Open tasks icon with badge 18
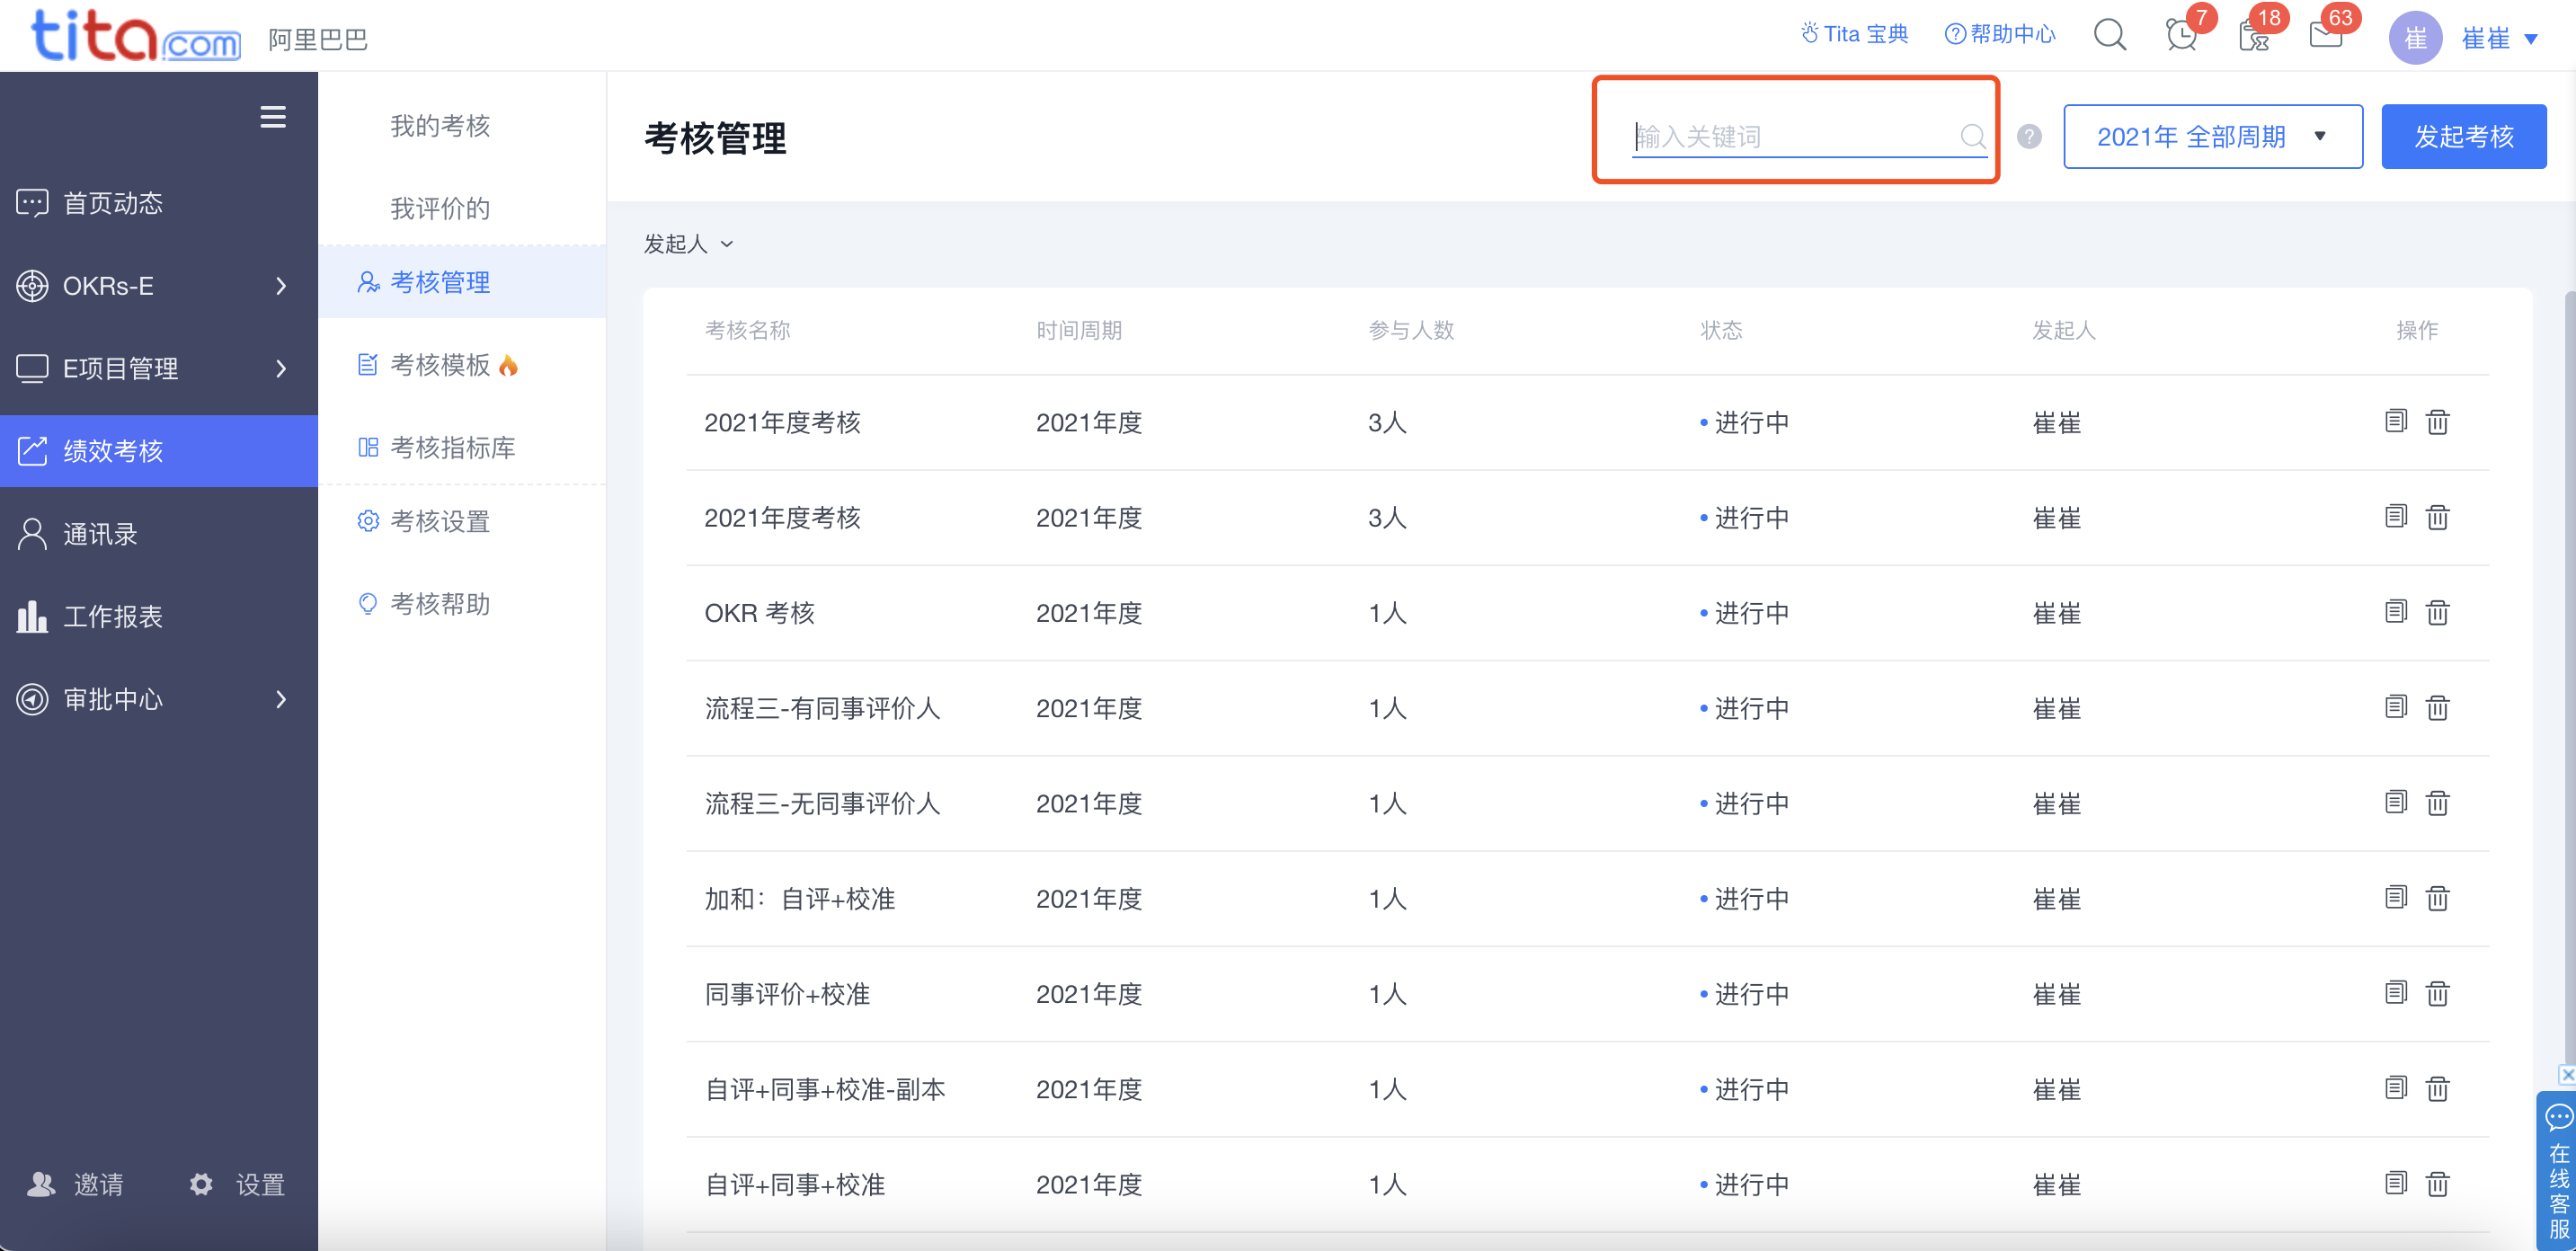 tap(2253, 36)
